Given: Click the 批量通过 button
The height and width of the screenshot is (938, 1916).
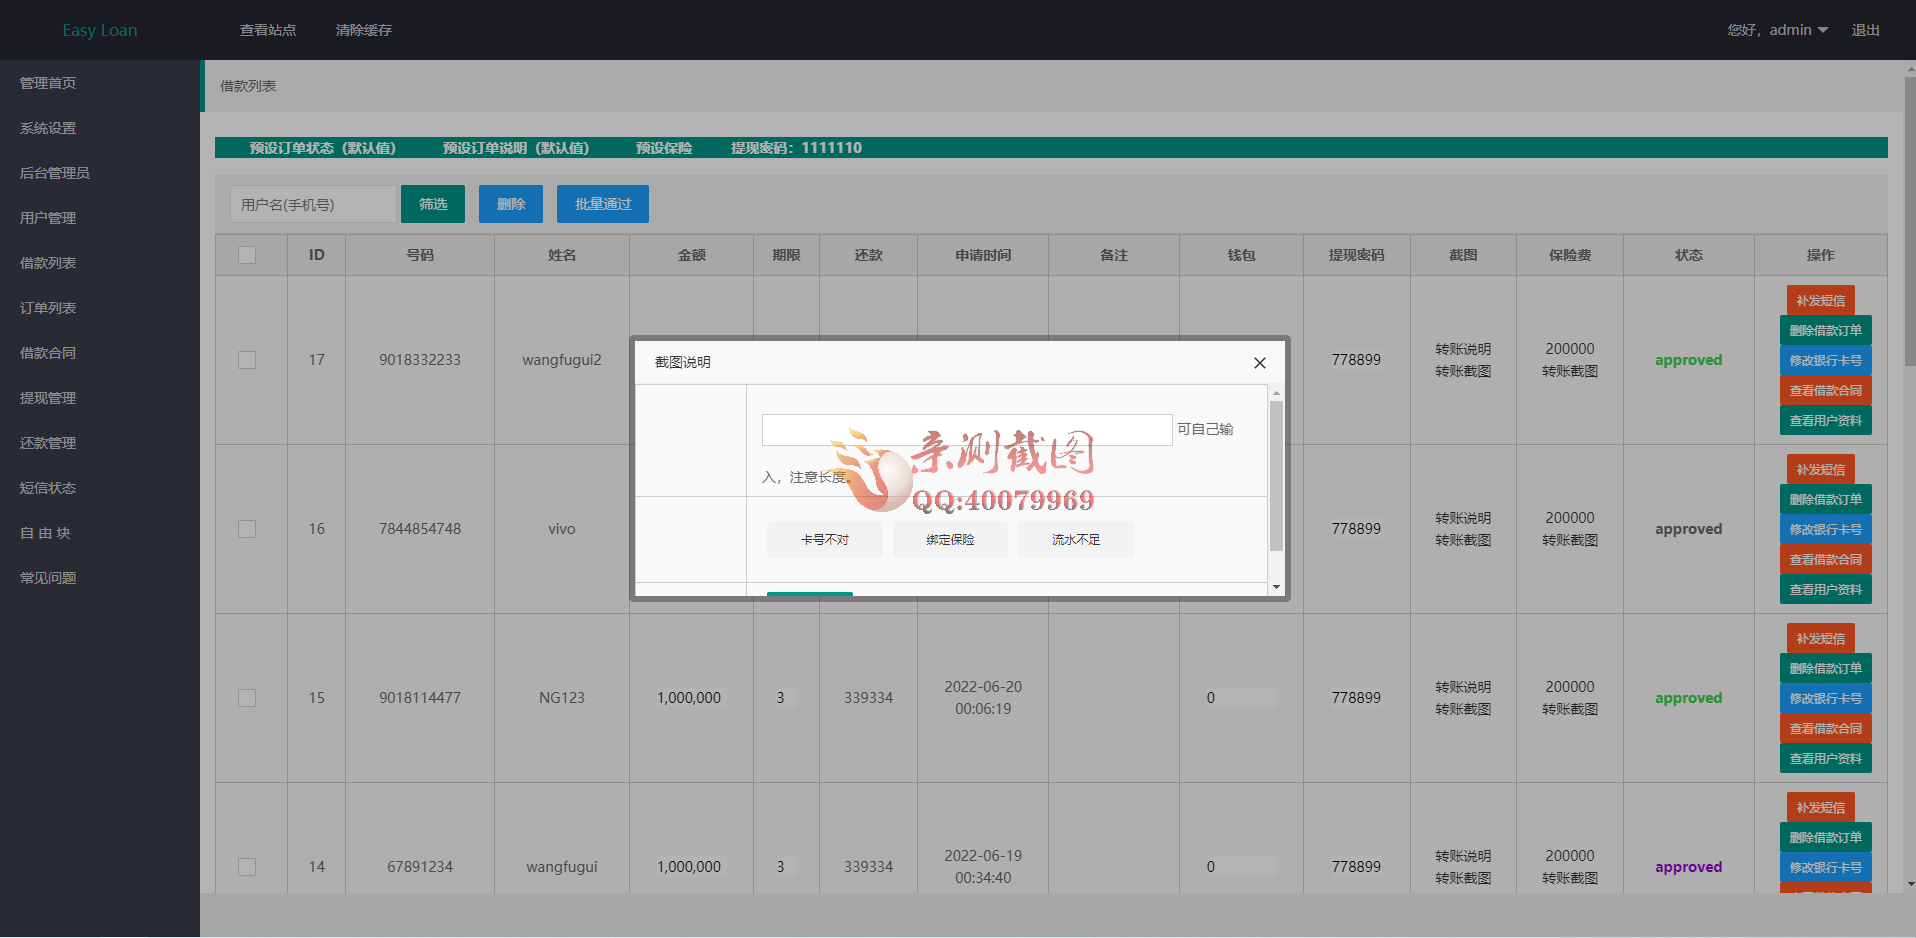Looking at the screenshot, I should pos(602,204).
